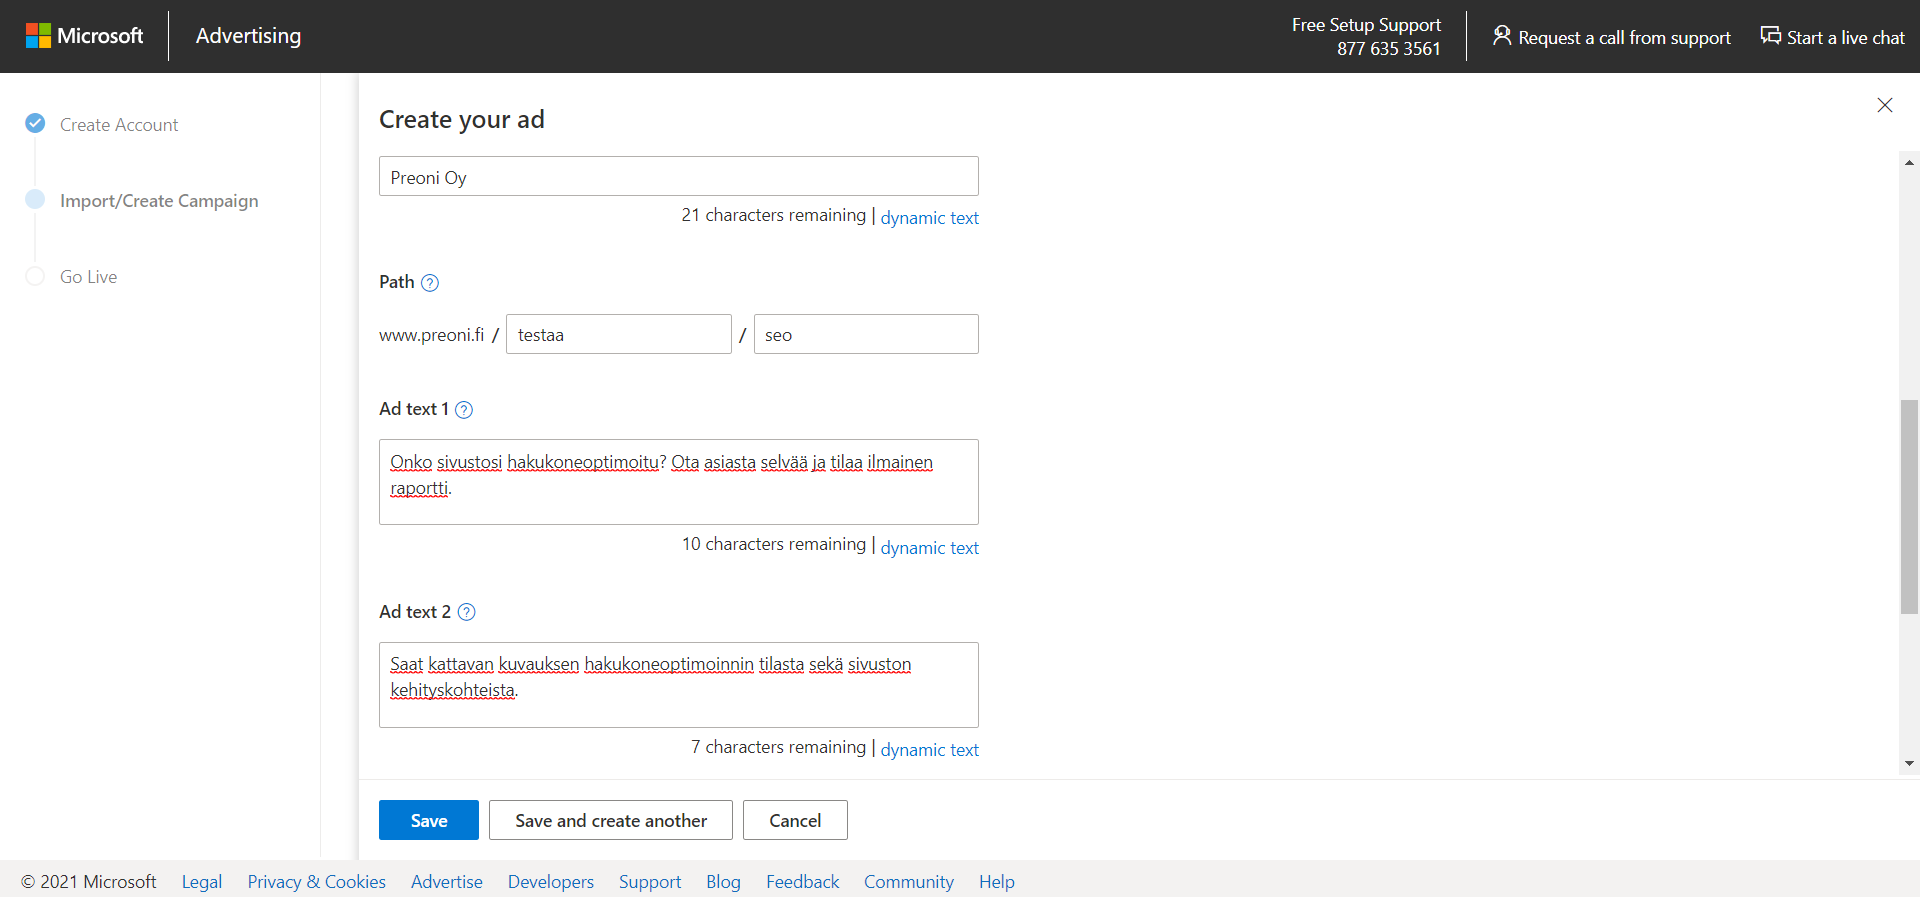The height and width of the screenshot is (897, 1920).
Task: Open Path help question icon
Action: point(430,283)
